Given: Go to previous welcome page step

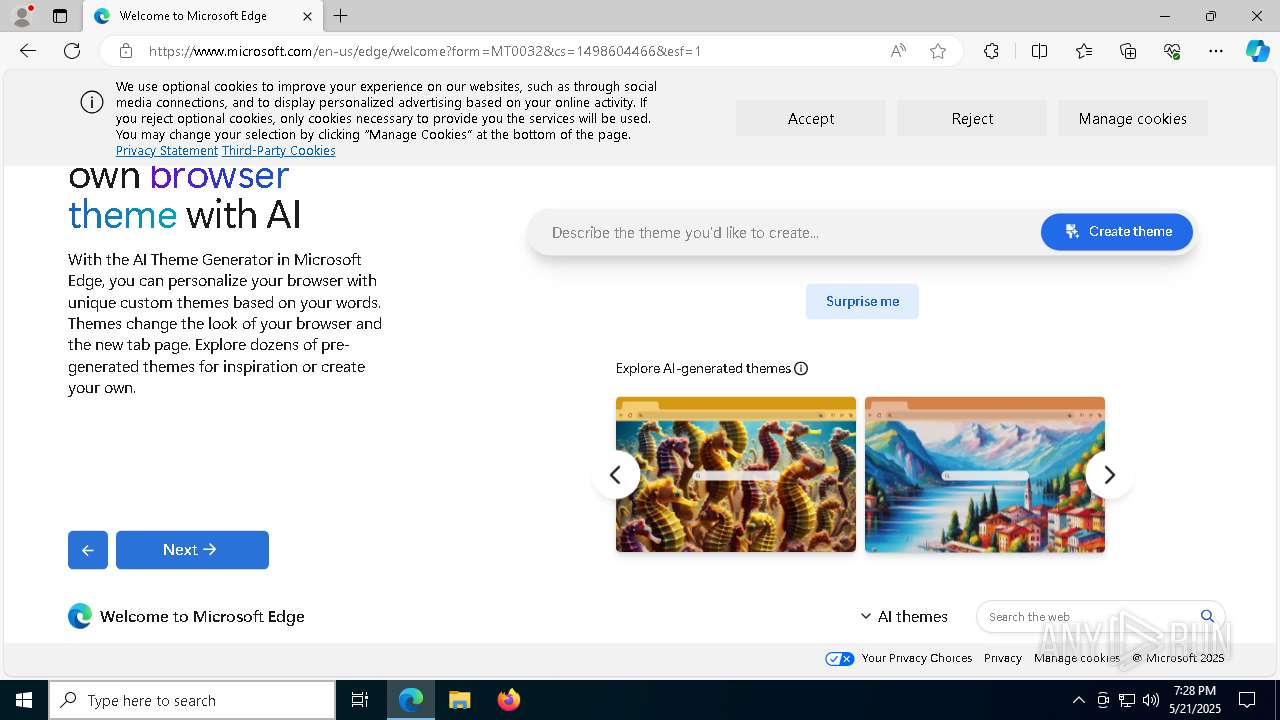Looking at the screenshot, I should point(88,550).
